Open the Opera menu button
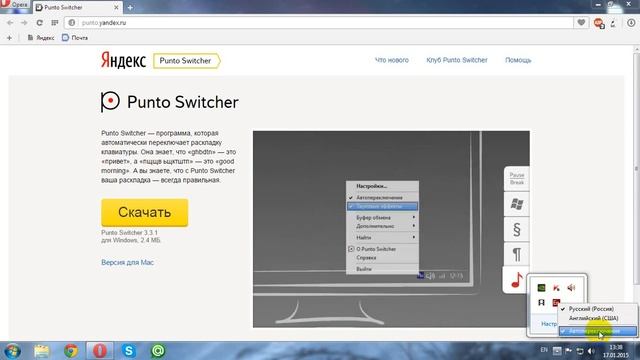This screenshot has height=360, width=640. click(15, 5)
